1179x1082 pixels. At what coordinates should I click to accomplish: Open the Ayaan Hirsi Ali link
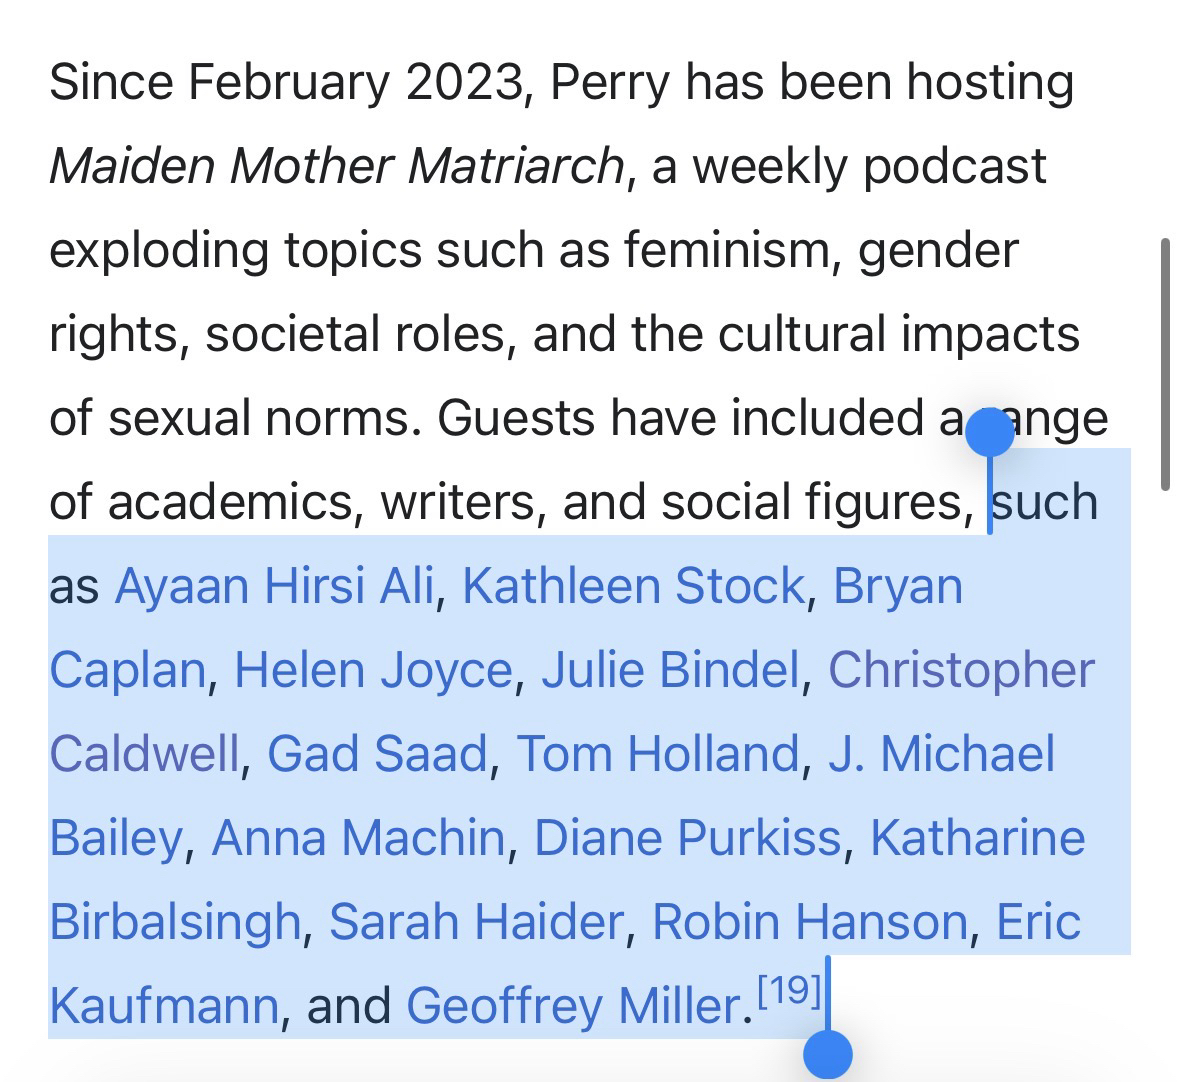(274, 586)
